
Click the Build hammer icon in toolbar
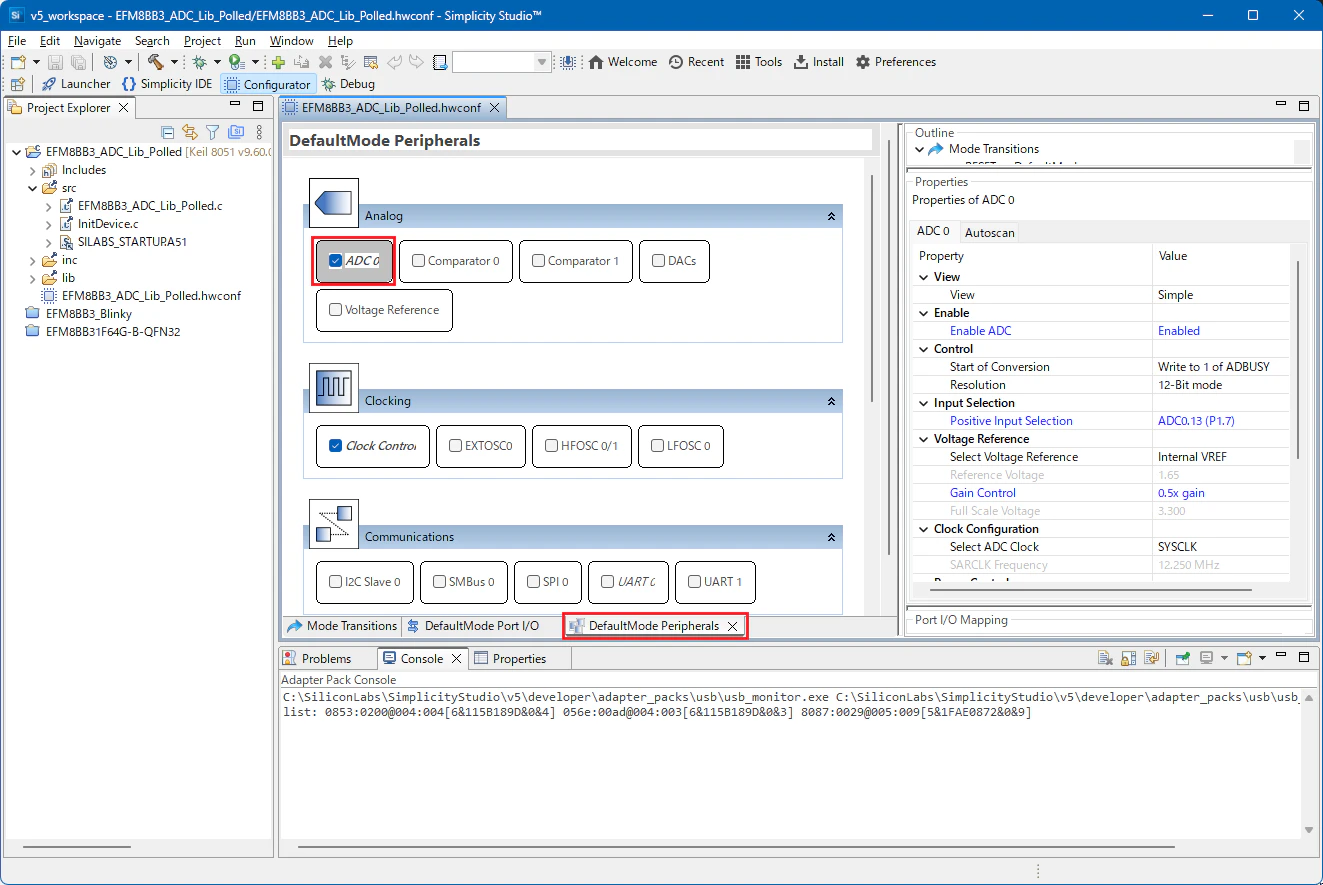point(155,62)
